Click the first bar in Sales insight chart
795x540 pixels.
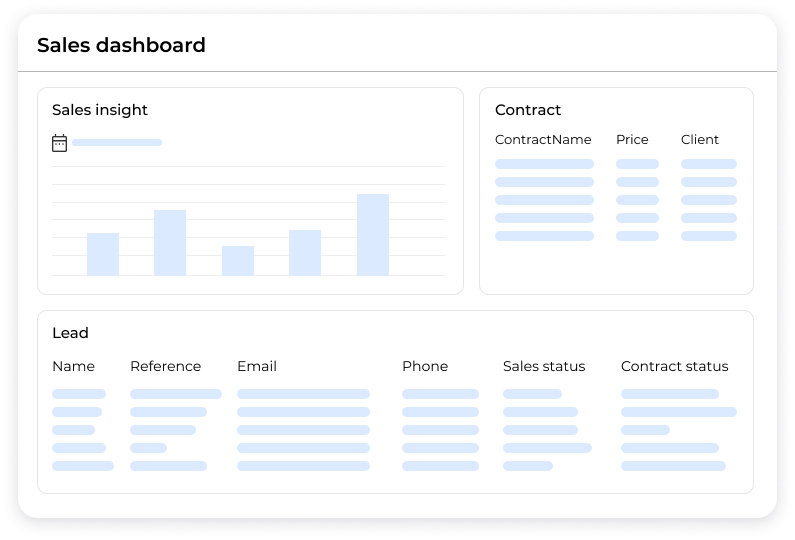[x=103, y=254]
